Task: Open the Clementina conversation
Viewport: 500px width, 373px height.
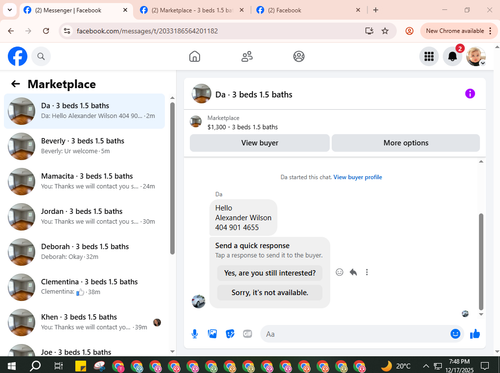Action: coord(84,287)
